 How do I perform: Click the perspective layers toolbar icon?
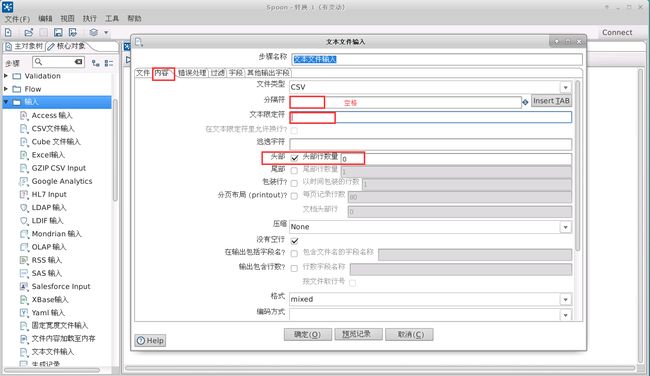pos(94,32)
